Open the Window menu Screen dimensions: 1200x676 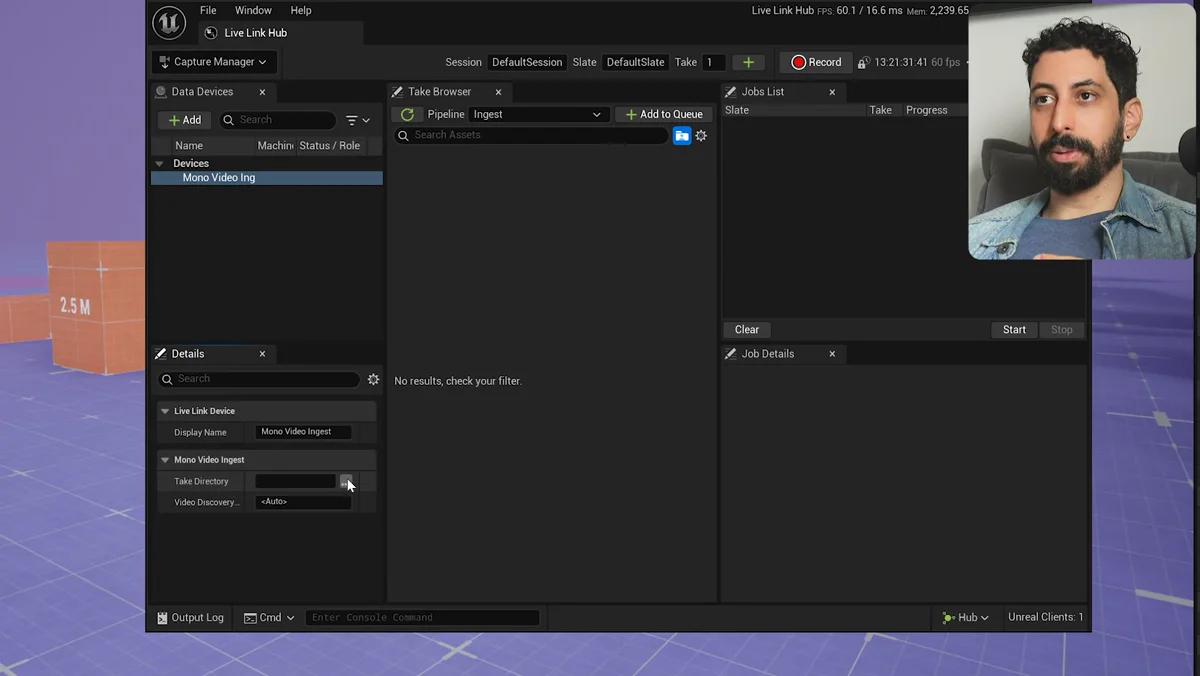[253, 10]
